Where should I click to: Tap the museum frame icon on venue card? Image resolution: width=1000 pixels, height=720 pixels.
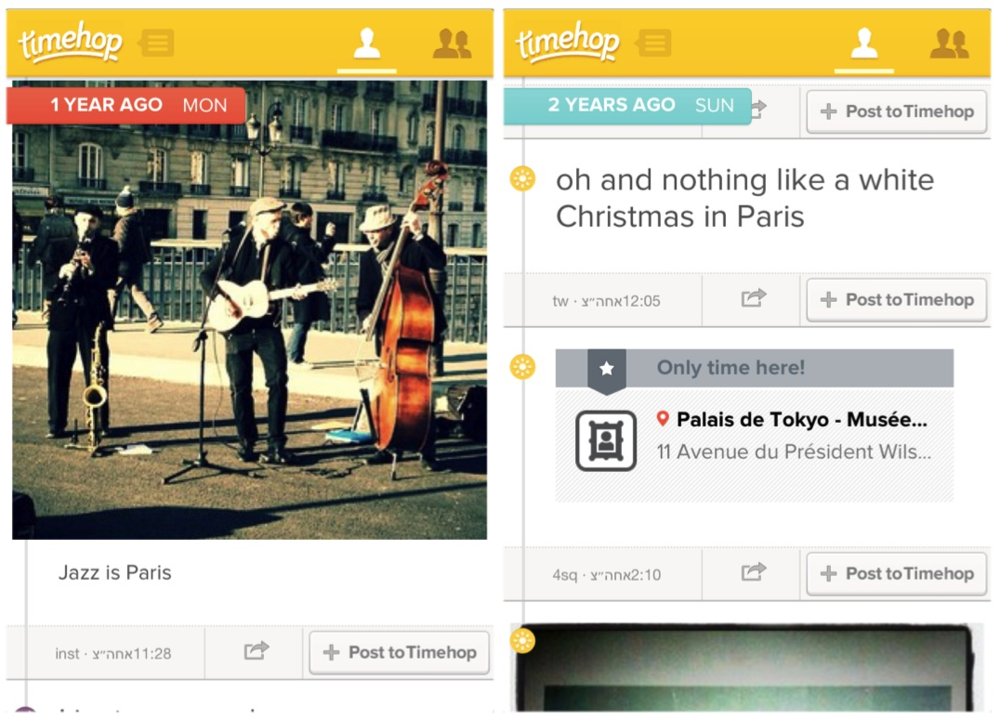point(606,441)
